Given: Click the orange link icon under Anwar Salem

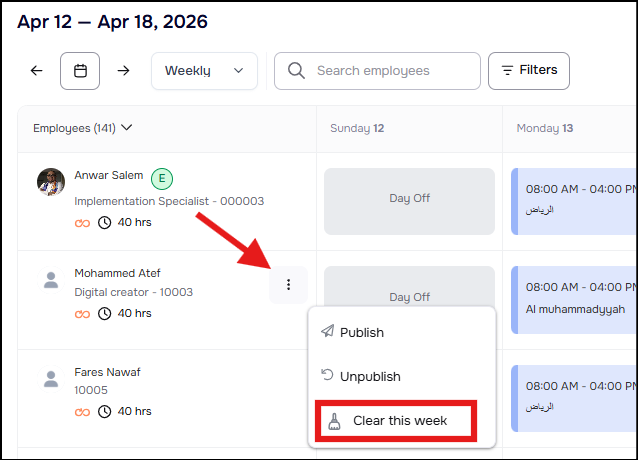Looking at the screenshot, I should [82, 222].
